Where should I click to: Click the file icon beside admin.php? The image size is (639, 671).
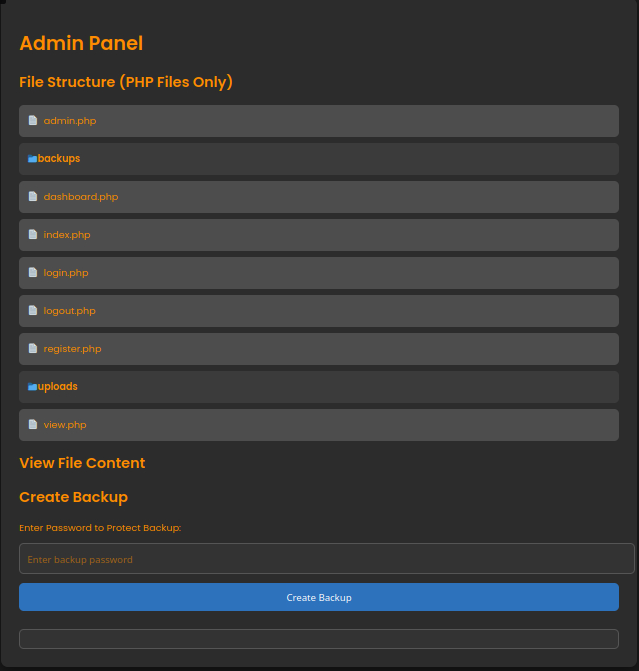click(x=33, y=121)
